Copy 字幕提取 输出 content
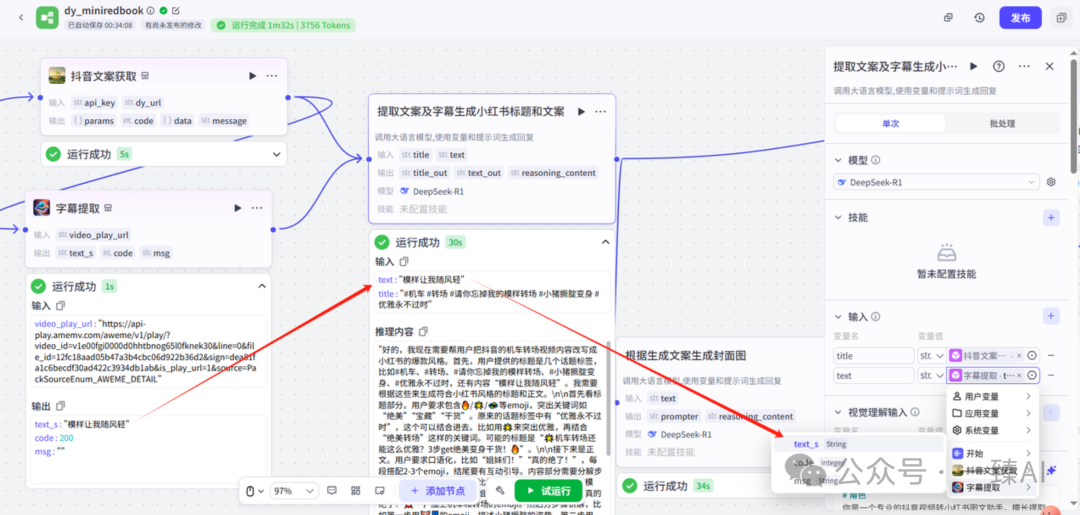Viewport: 1080px width, 515px height. [x=60, y=406]
